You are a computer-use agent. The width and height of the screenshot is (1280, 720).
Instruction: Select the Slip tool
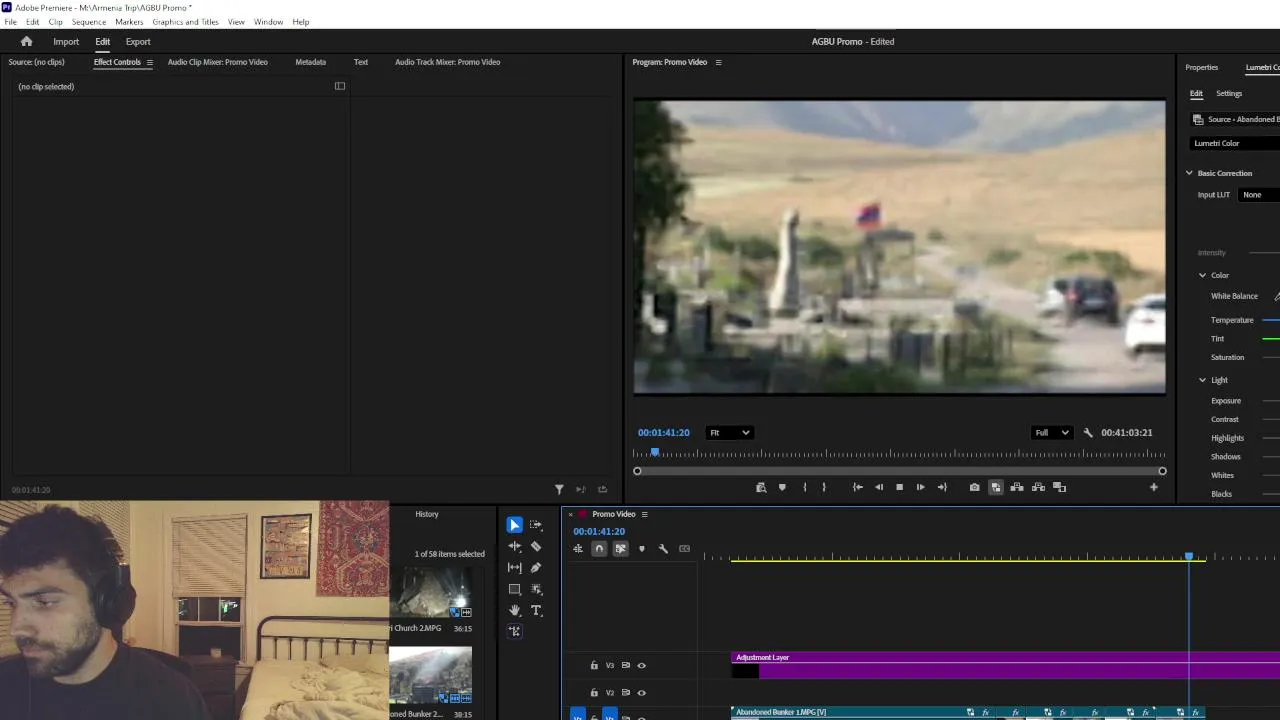pos(514,567)
